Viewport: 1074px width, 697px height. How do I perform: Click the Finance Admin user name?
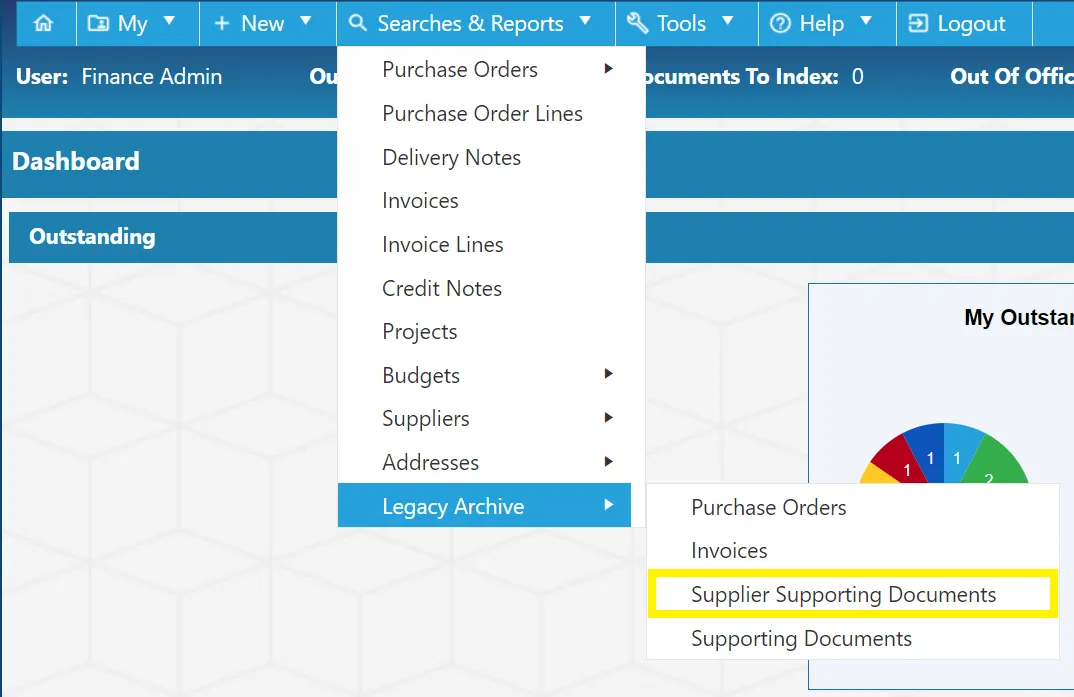[x=151, y=77]
